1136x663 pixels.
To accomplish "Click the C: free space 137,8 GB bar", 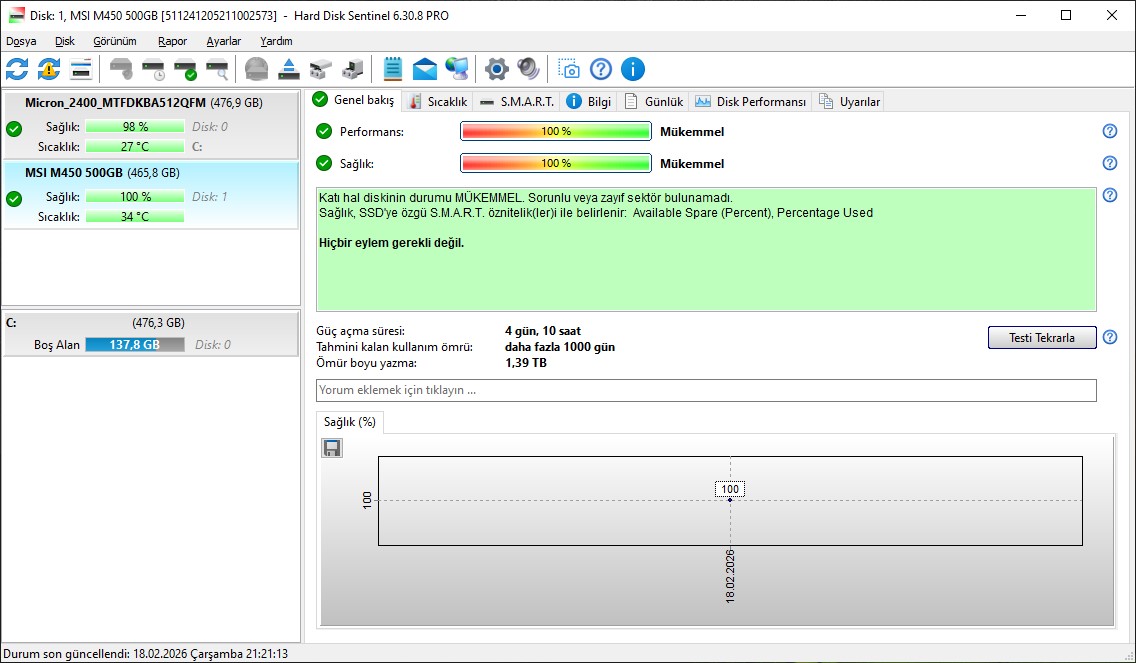I will 135,345.
